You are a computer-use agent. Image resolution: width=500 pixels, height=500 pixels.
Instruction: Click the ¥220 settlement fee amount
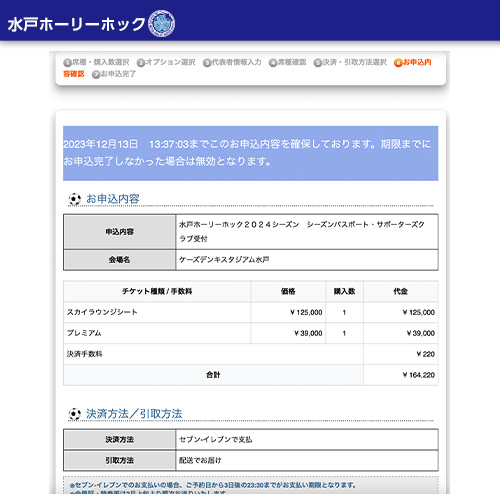(426, 354)
